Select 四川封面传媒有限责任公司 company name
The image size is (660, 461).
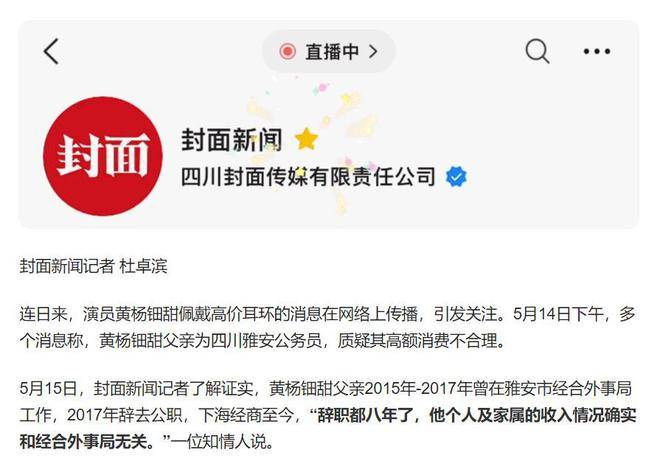pyautogui.click(x=308, y=176)
